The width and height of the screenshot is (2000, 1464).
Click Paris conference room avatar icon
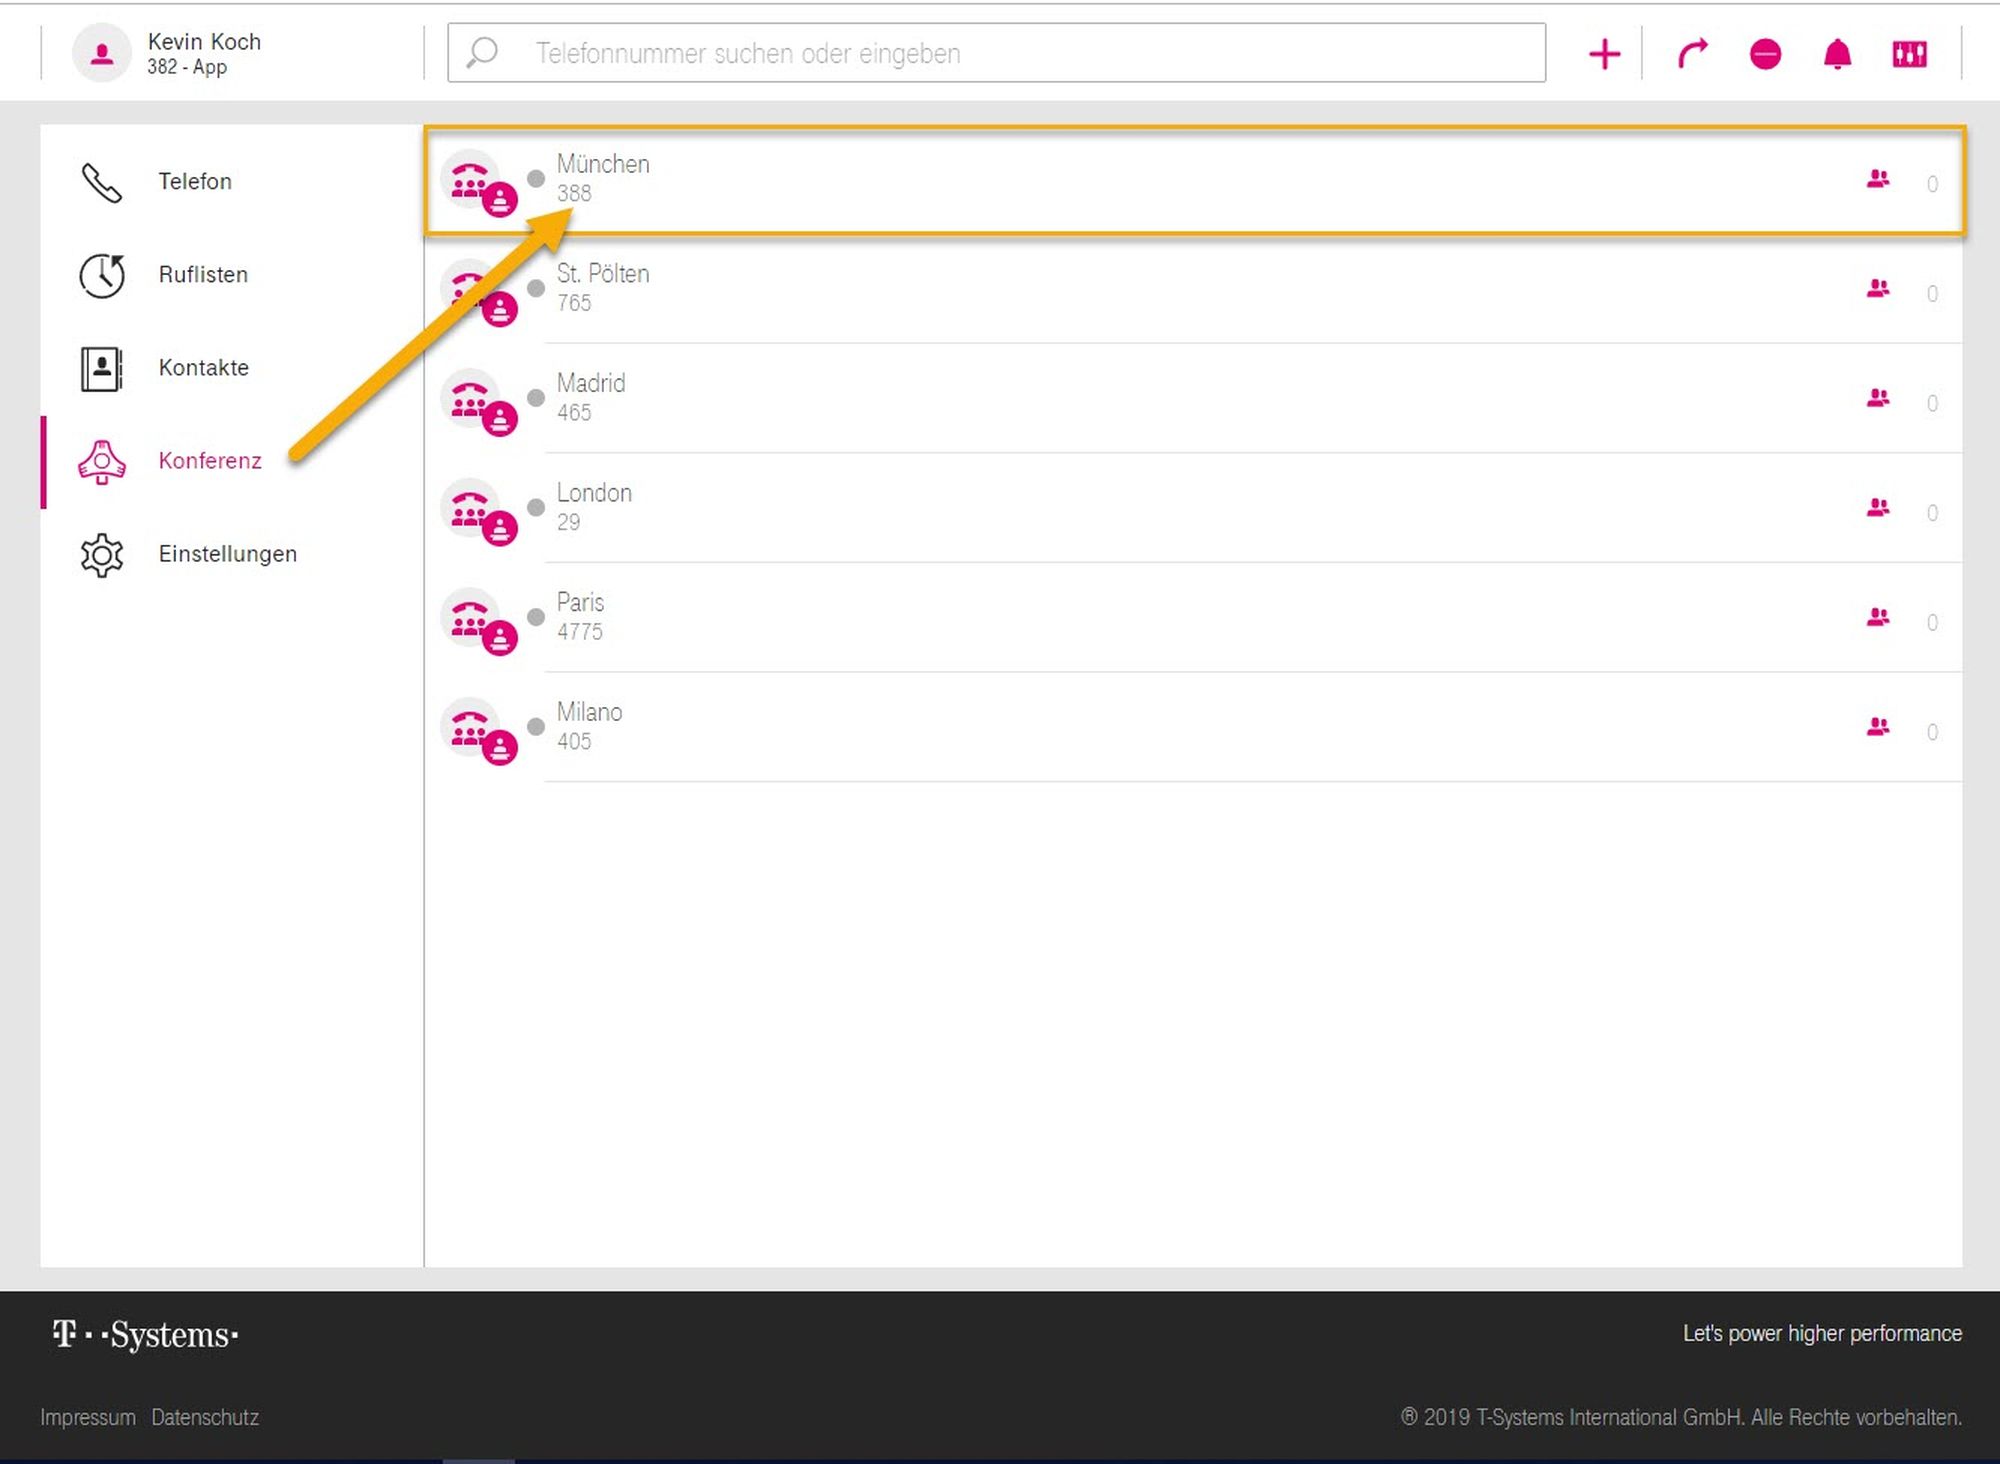pyautogui.click(x=472, y=619)
